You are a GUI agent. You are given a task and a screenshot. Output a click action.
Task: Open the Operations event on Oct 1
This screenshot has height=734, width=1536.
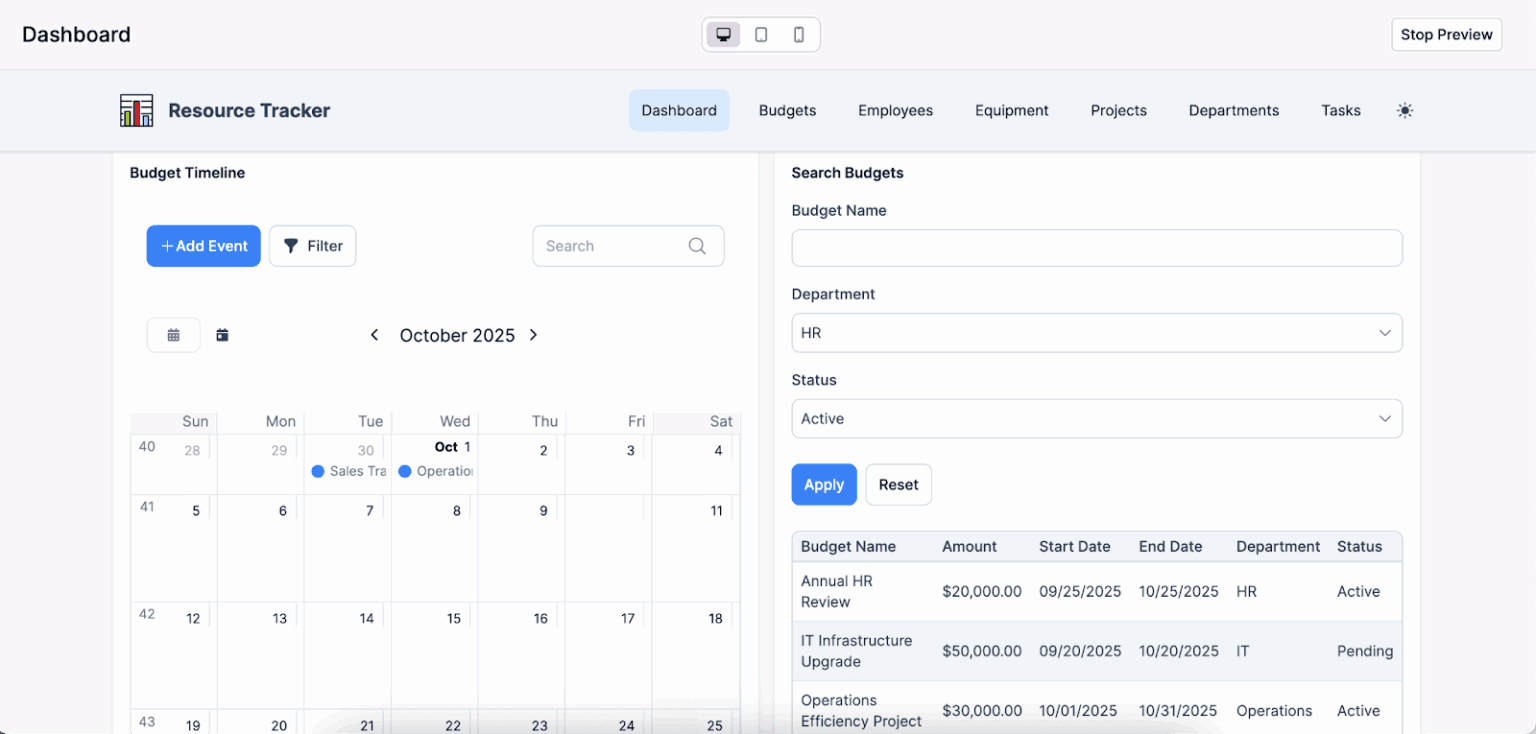point(435,471)
